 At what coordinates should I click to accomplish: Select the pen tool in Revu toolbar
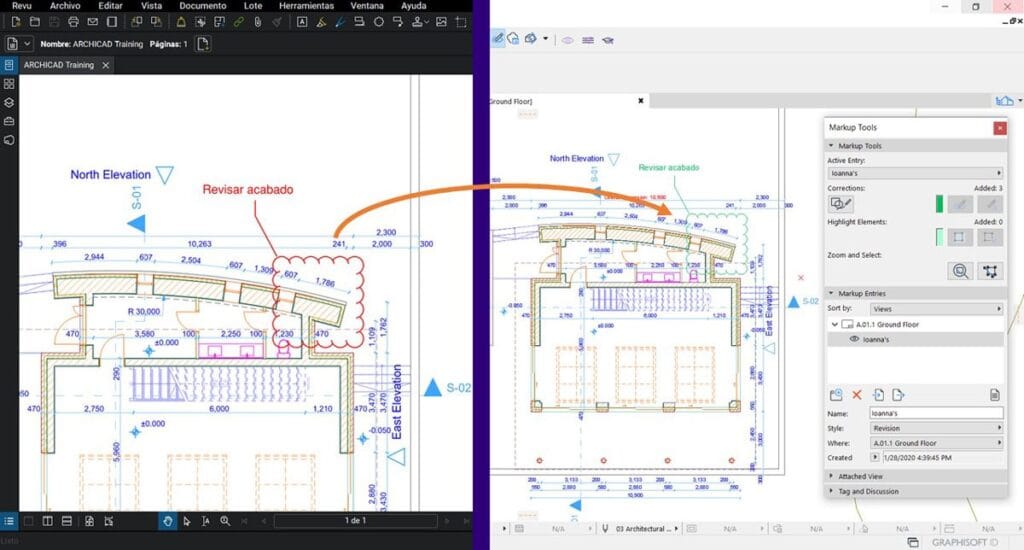340,22
